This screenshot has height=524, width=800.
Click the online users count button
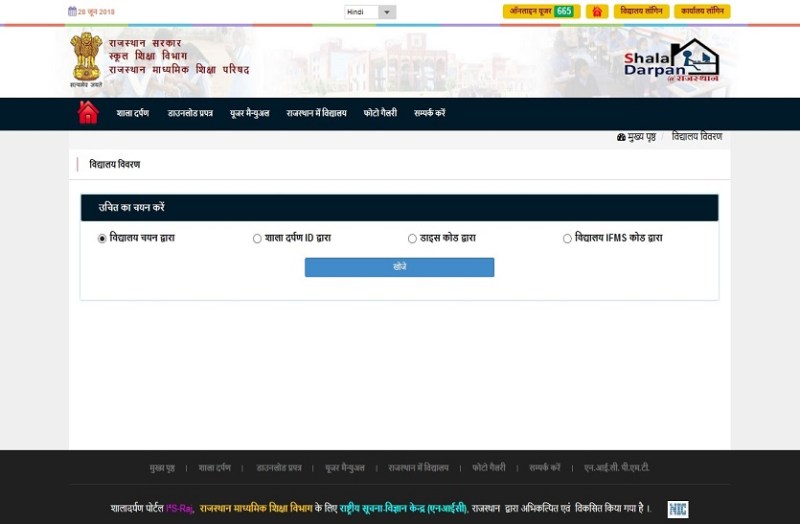(541, 12)
